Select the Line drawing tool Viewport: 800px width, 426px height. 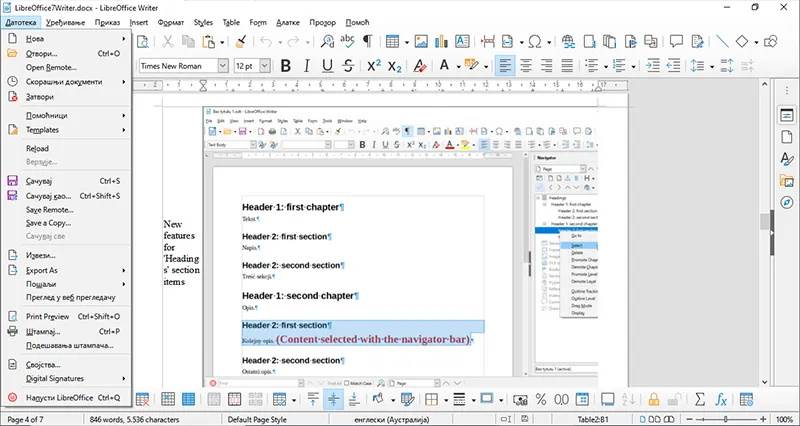click(x=722, y=41)
